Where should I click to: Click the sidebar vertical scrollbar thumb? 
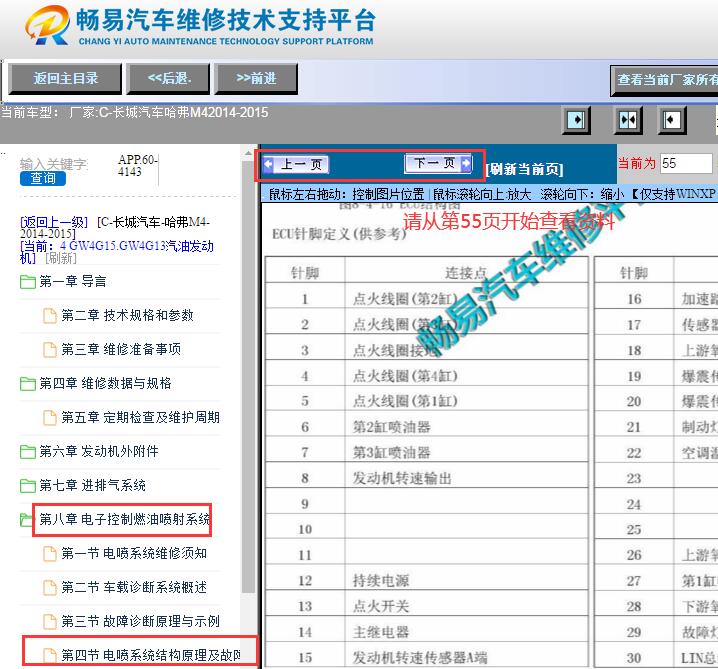tap(248, 375)
